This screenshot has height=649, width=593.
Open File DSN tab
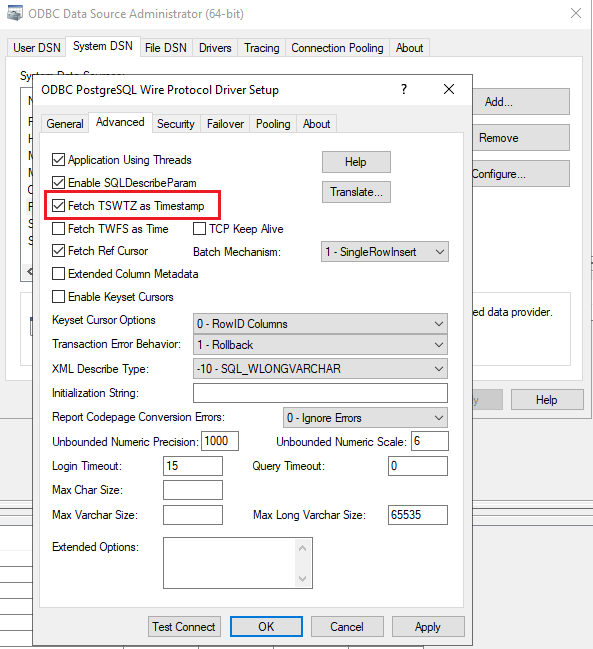pos(166,48)
